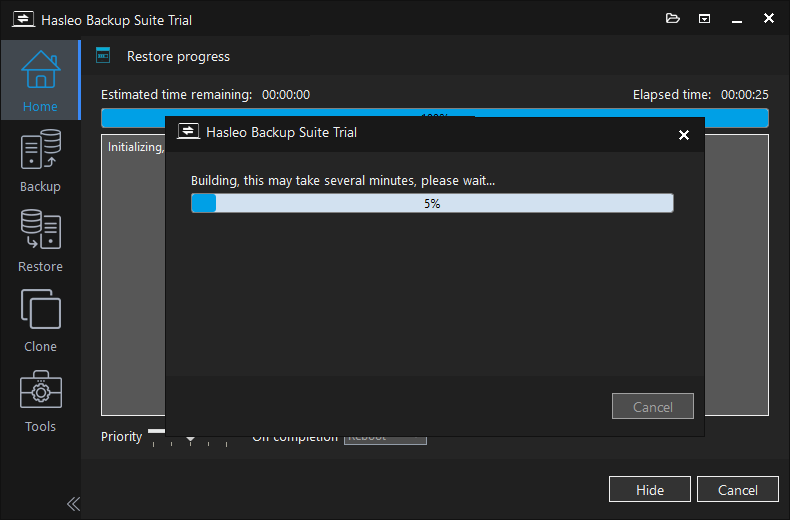The width and height of the screenshot is (790, 520).
Task: Open the Backup section in the sidebar
Action: 40,160
